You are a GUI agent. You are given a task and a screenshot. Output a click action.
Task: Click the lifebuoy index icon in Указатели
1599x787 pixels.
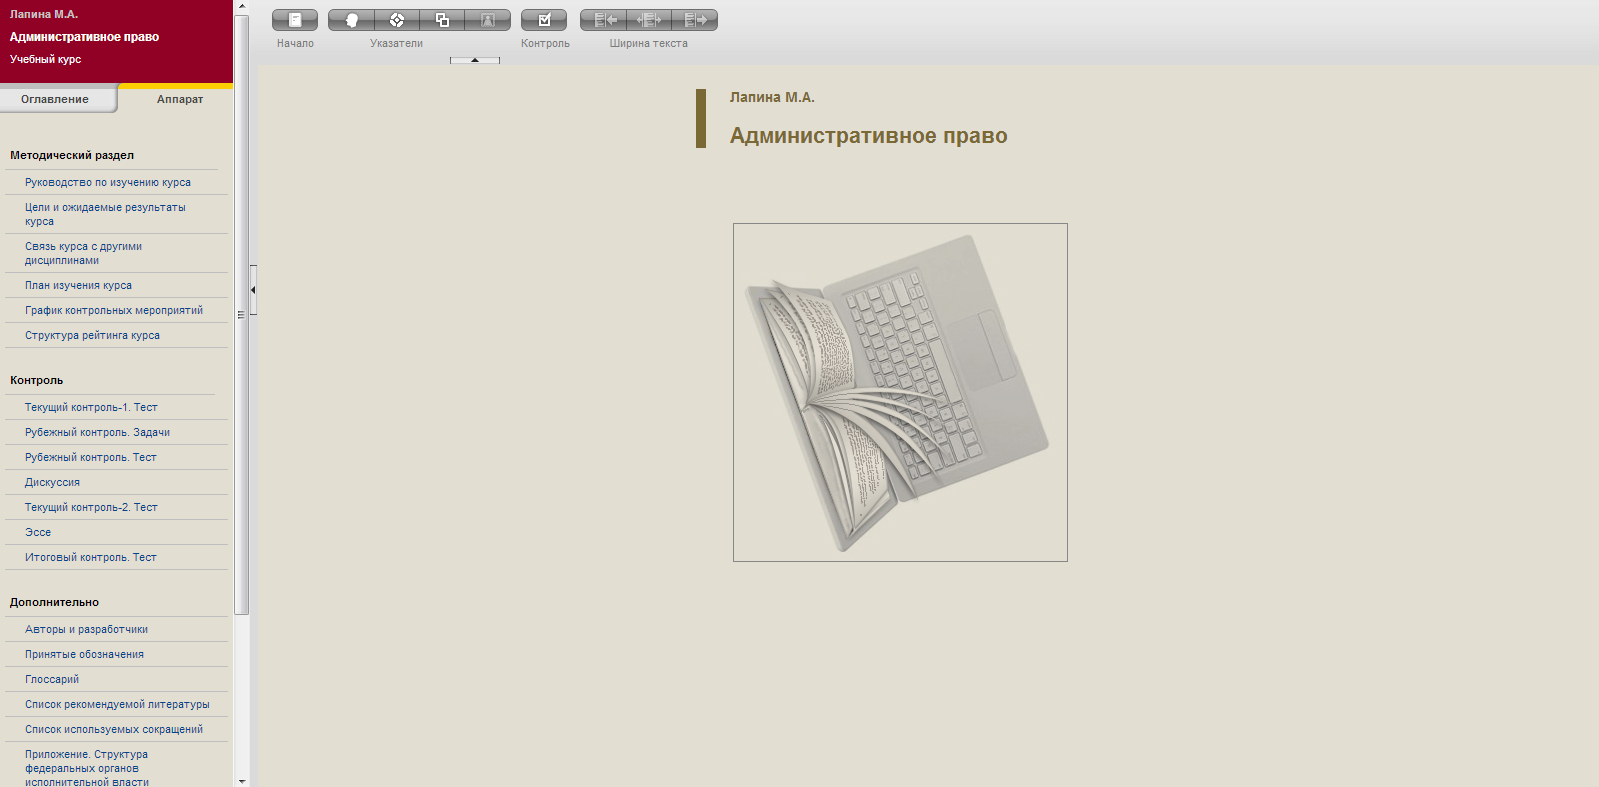coord(397,20)
